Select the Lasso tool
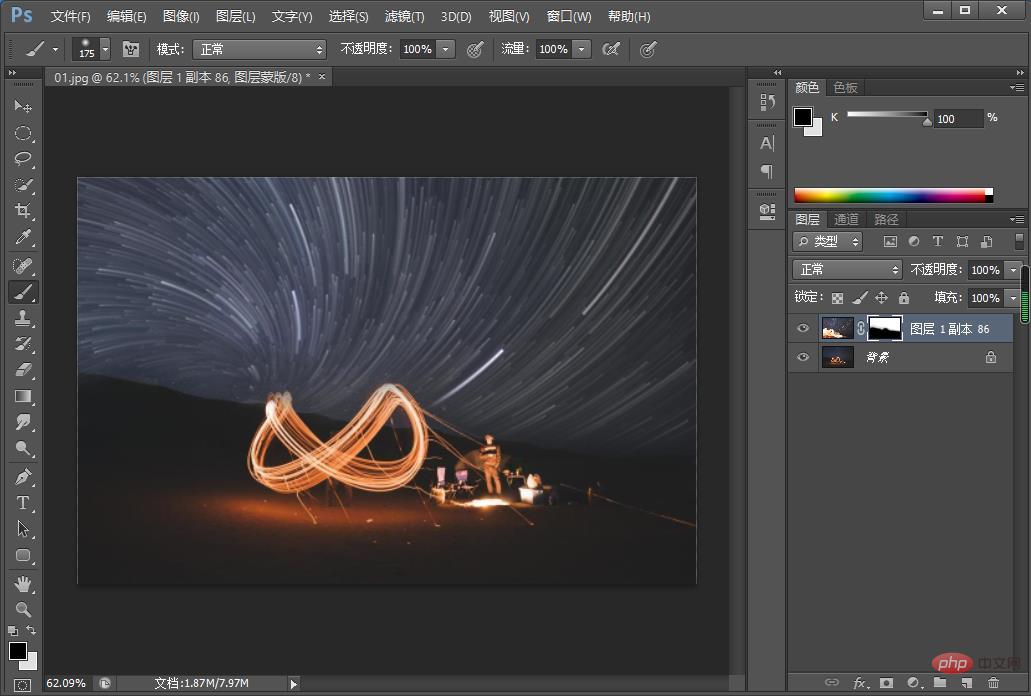Viewport: 1031px width, 696px height. click(23, 159)
